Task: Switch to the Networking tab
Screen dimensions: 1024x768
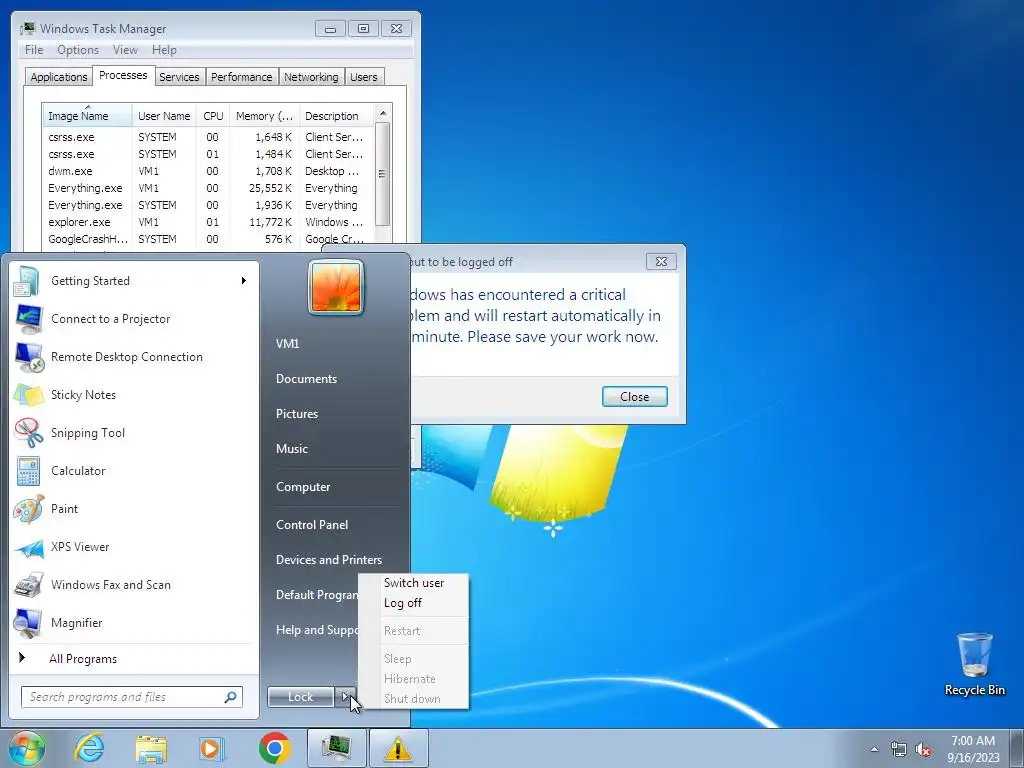Action: [x=312, y=77]
